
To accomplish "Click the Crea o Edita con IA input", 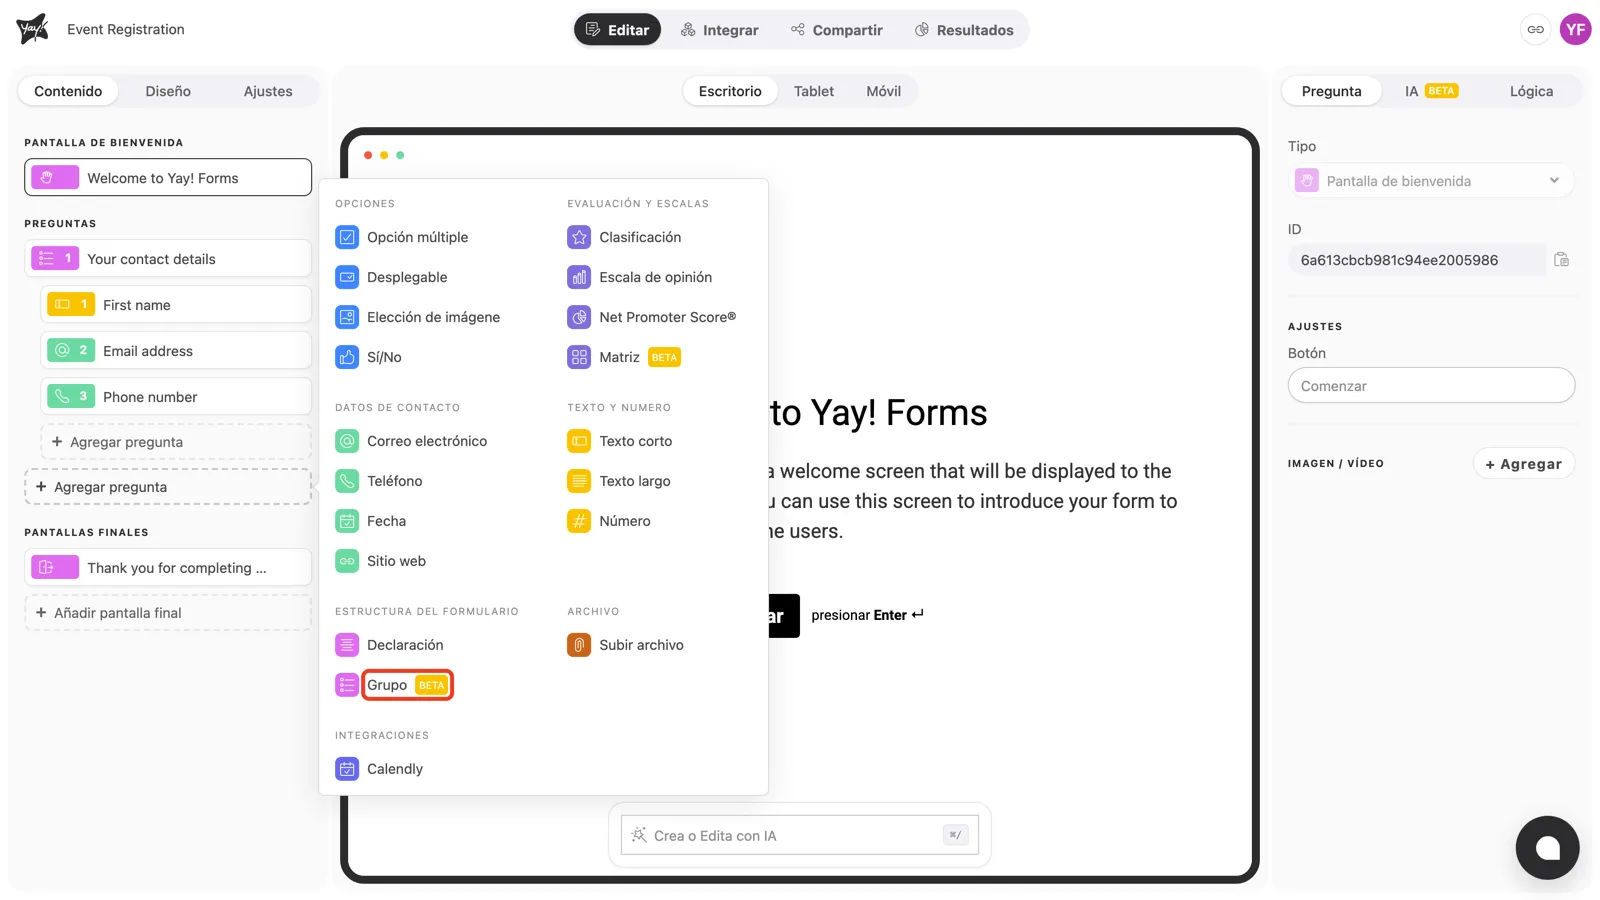I will 800,836.
